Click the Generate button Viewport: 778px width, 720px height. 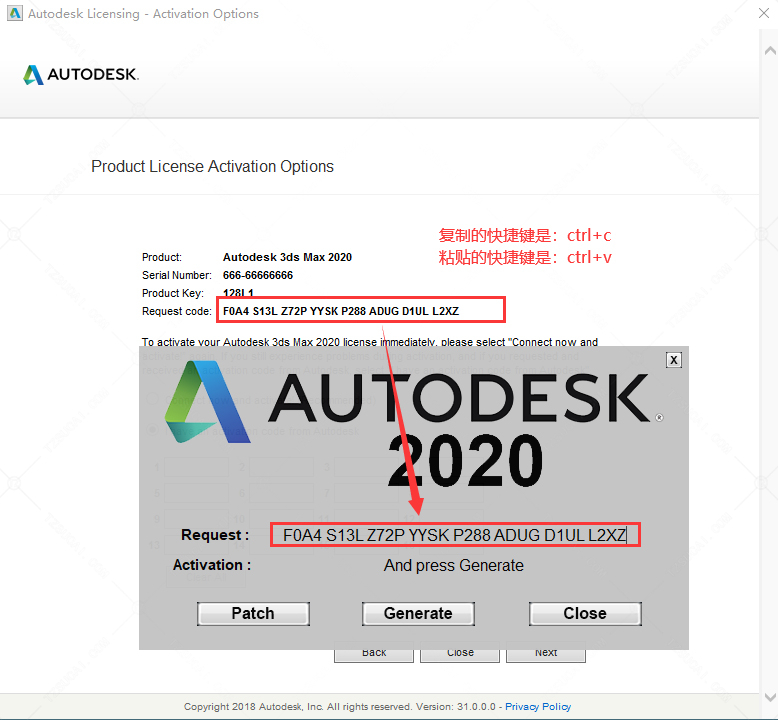(418, 614)
